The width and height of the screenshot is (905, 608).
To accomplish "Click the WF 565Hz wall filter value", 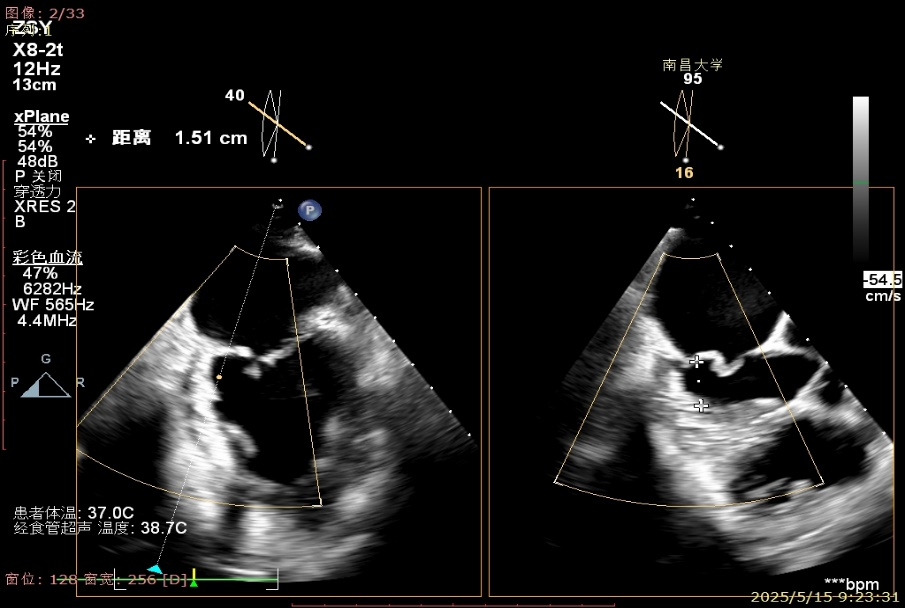I will 53,304.
